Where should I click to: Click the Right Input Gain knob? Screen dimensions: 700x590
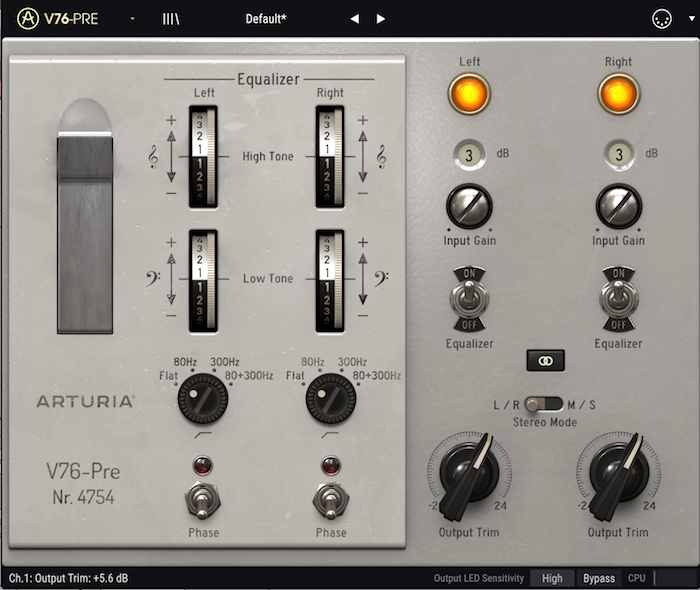point(619,206)
